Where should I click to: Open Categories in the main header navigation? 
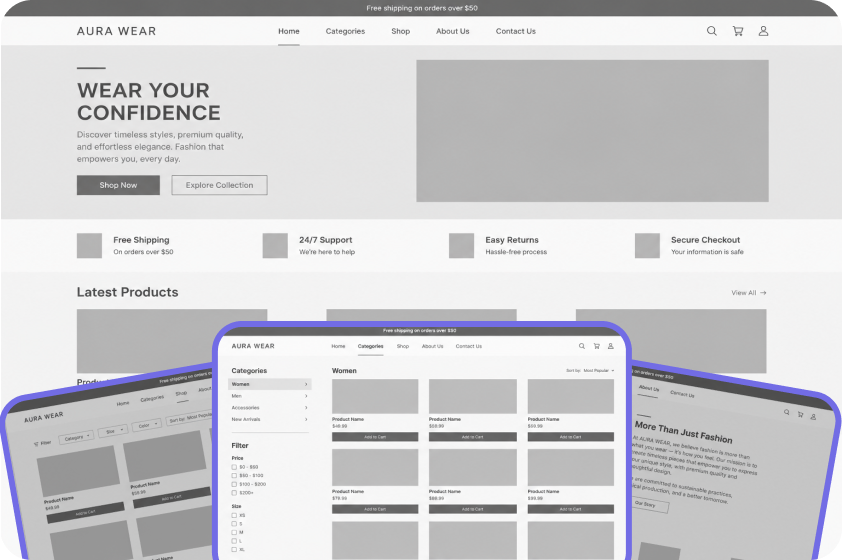tap(345, 31)
